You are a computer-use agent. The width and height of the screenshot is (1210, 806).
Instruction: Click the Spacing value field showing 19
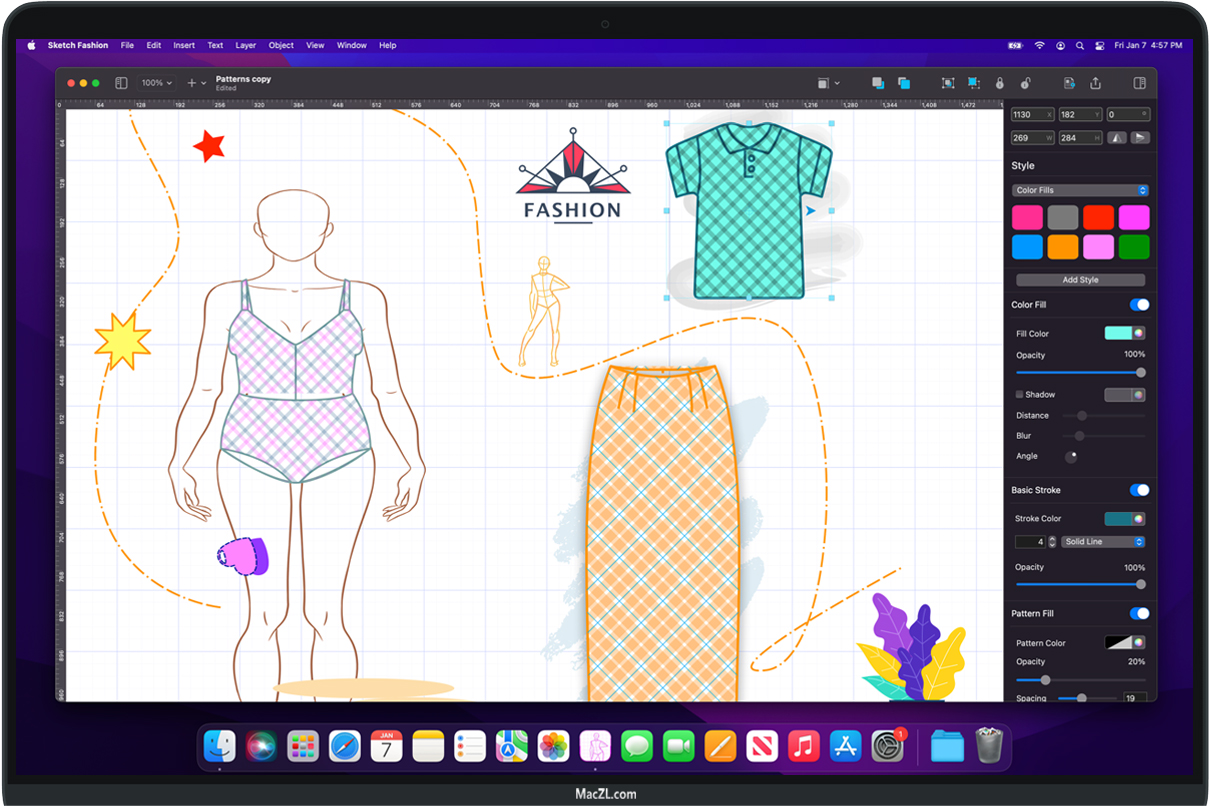(x=1134, y=698)
